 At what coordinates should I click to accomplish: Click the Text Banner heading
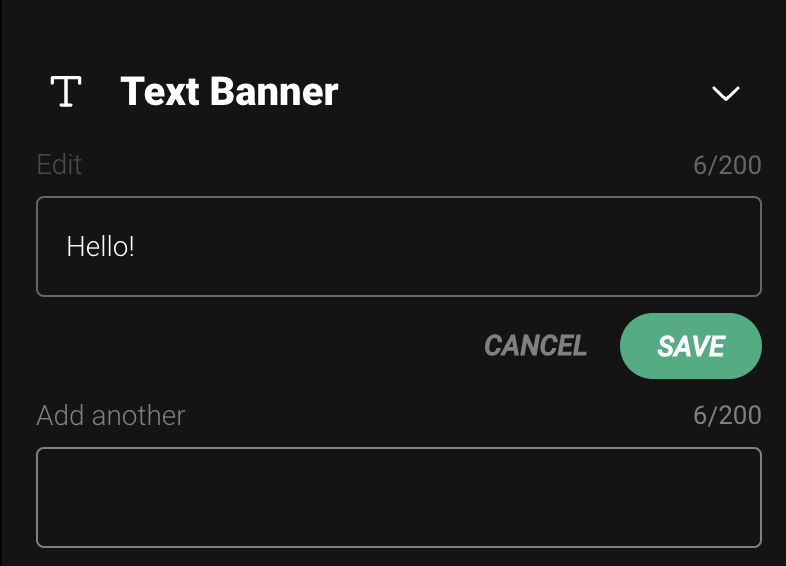[229, 92]
